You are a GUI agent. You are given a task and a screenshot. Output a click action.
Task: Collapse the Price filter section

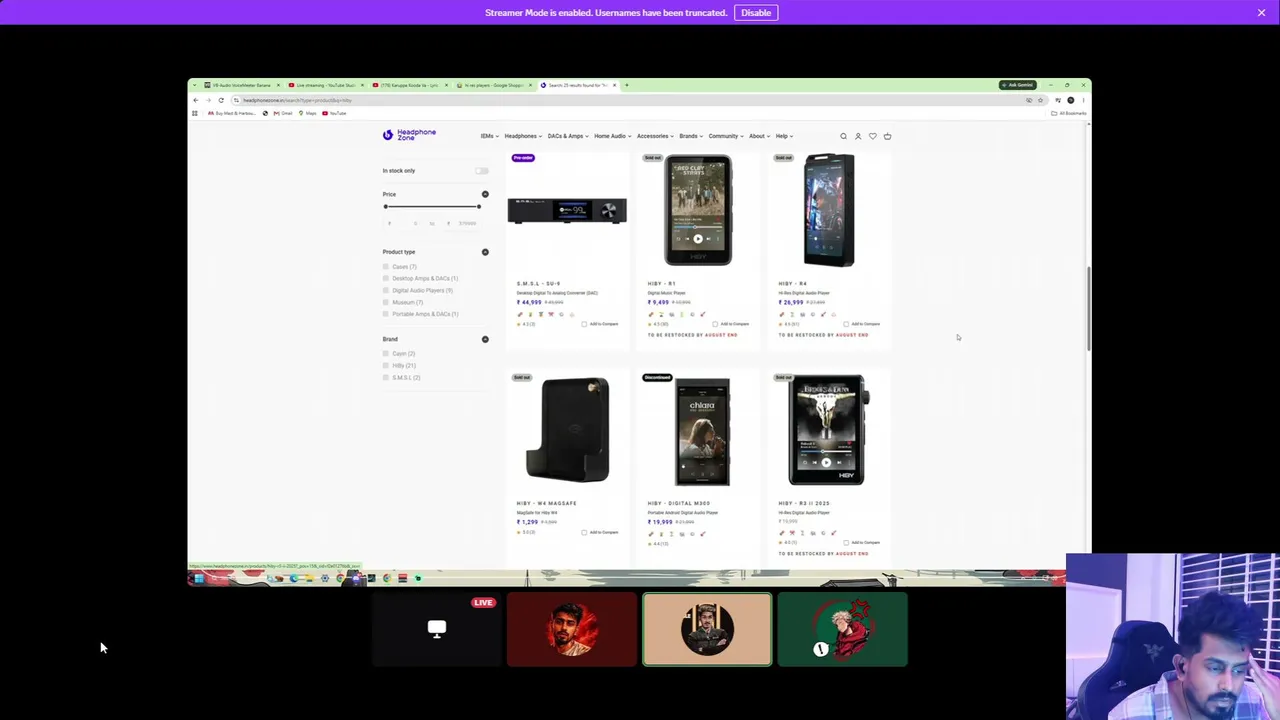click(485, 194)
